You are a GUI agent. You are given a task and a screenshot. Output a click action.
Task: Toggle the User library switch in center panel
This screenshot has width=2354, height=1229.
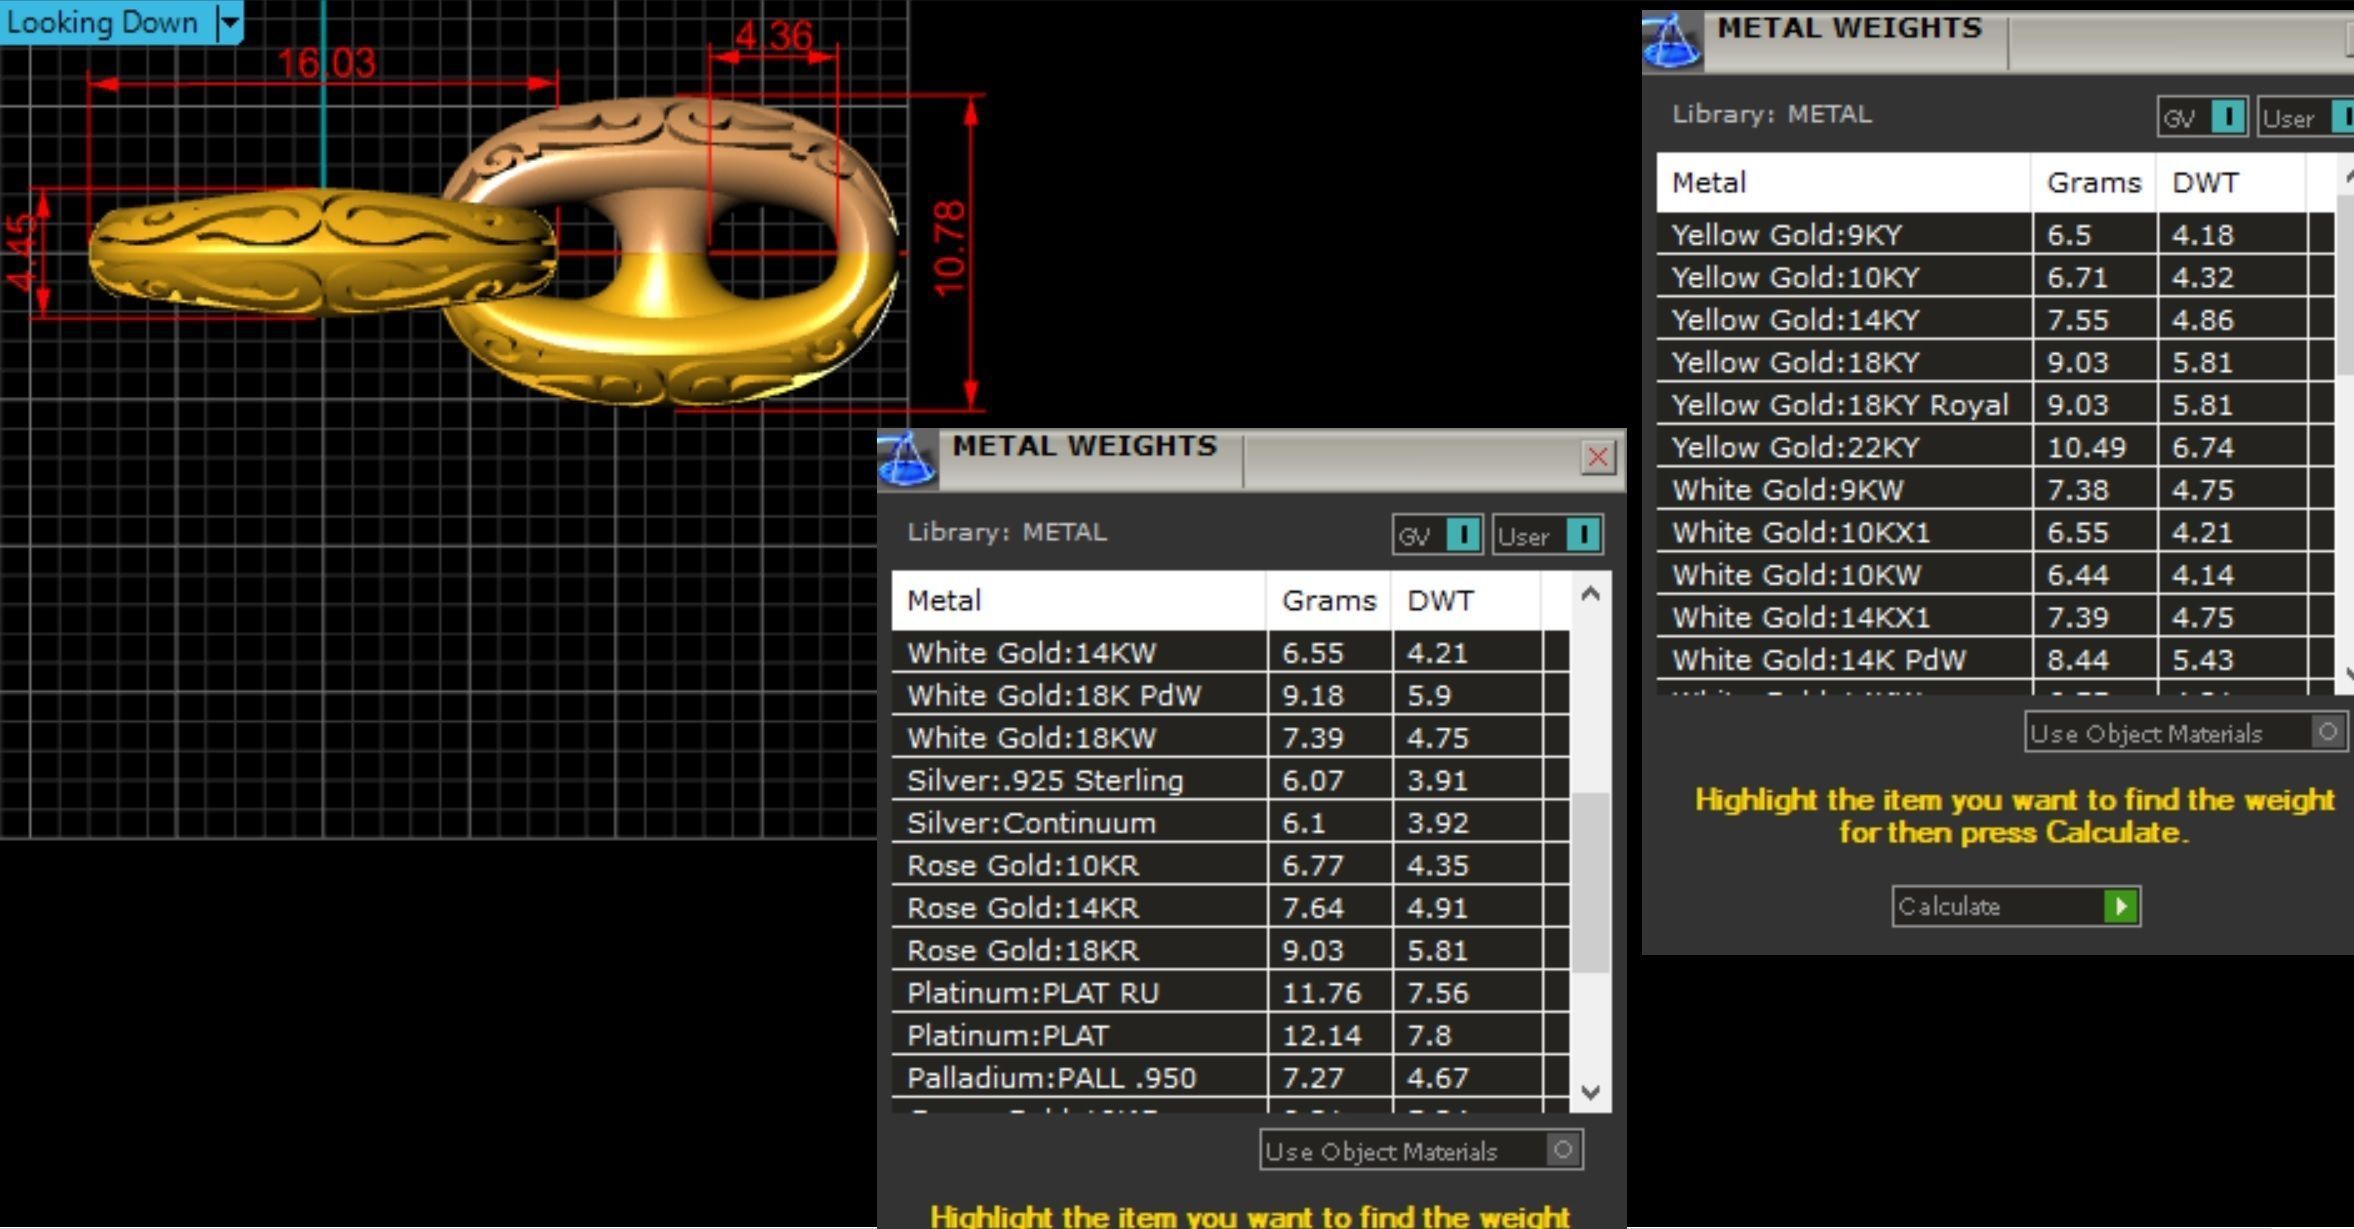click(x=1584, y=535)
